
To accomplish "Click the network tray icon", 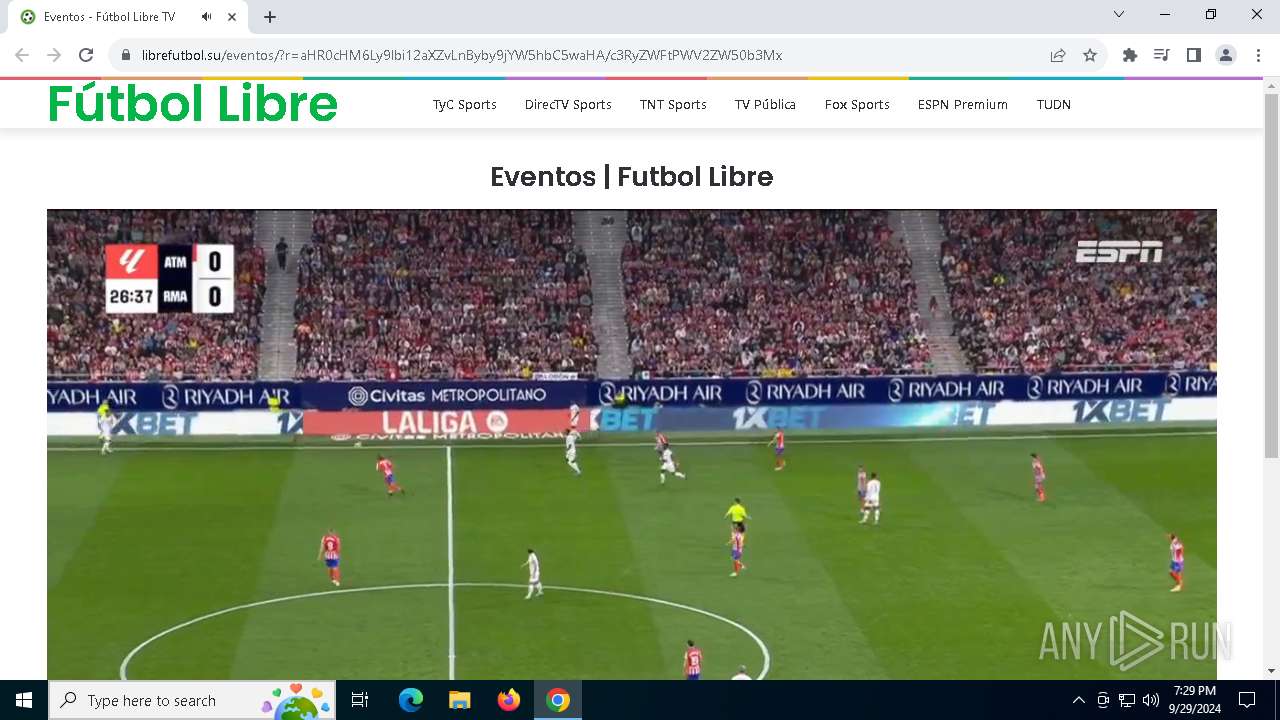I will (x=1127, y=700).
